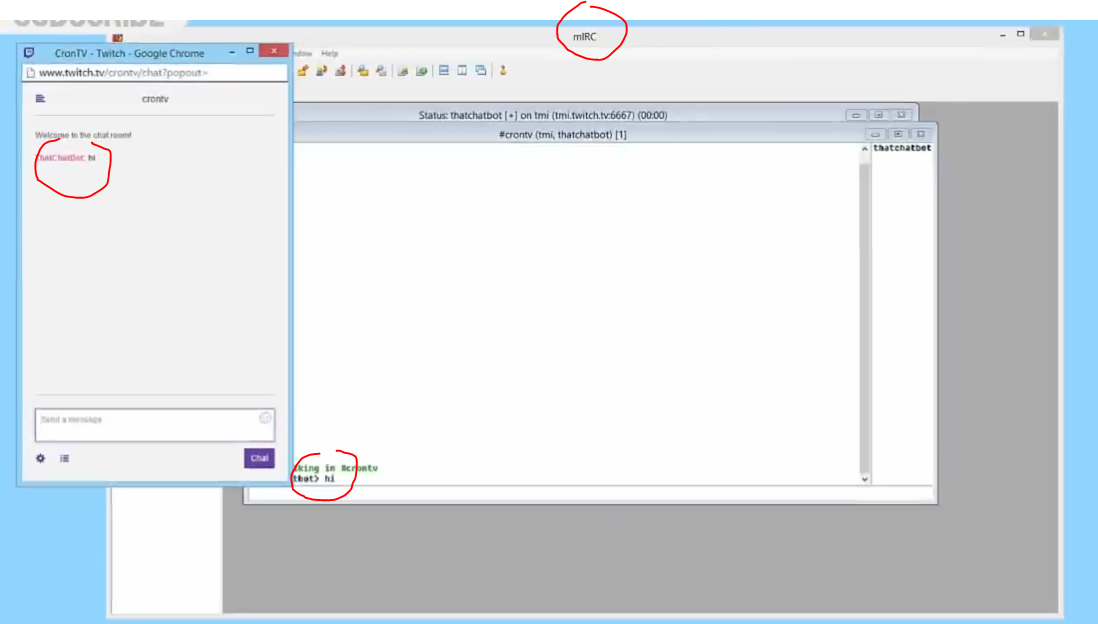Close the Chrome Twitch chat popout window

(274, 51)
